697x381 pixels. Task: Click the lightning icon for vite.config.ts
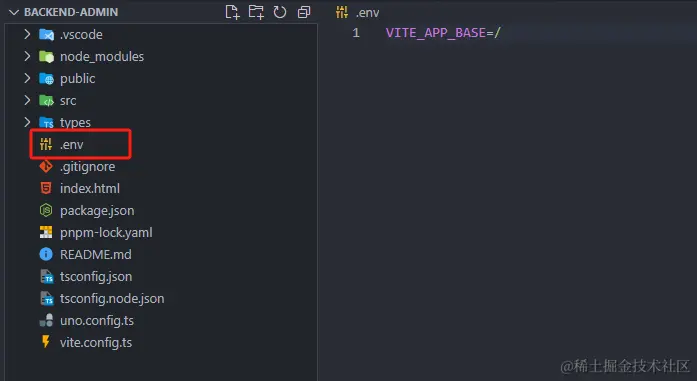(x=45, y=342)
